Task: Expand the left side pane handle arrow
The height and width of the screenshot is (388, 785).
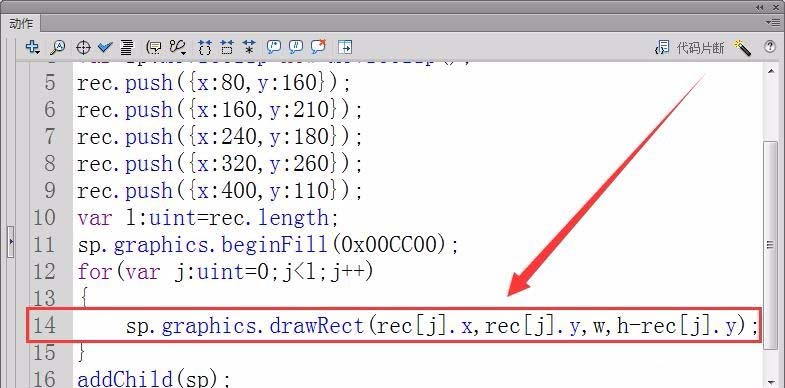Action: 11,242
